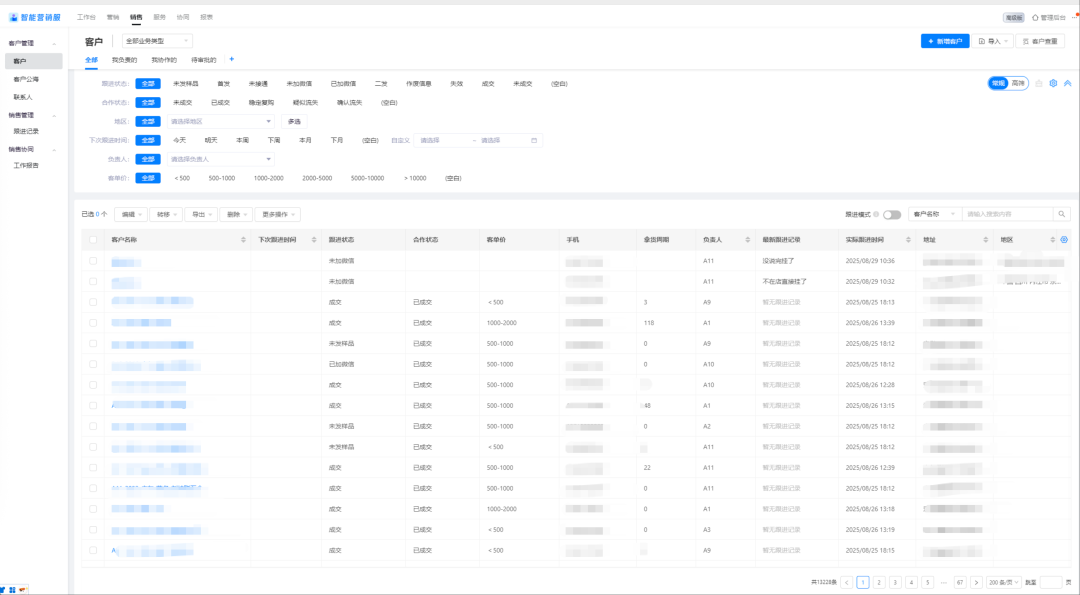Filter 跟进状态 by 未发样品
This screenshot has width=1080, height=595.
pyautogui.click(x=185, y=83)
